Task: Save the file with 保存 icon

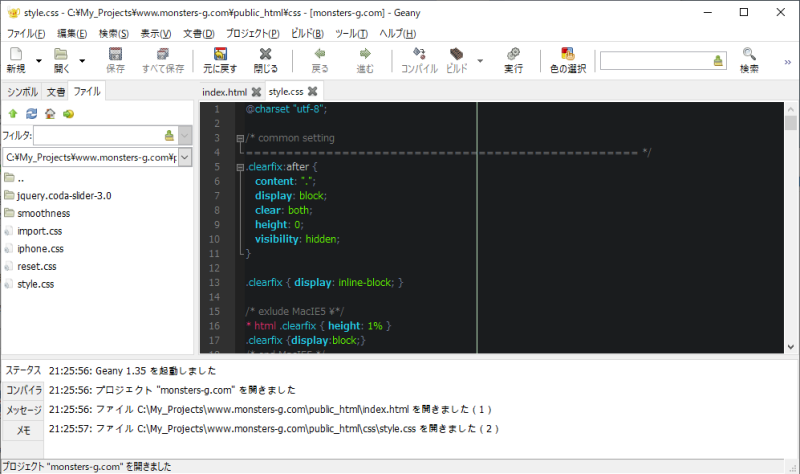Action: [115, 60]
